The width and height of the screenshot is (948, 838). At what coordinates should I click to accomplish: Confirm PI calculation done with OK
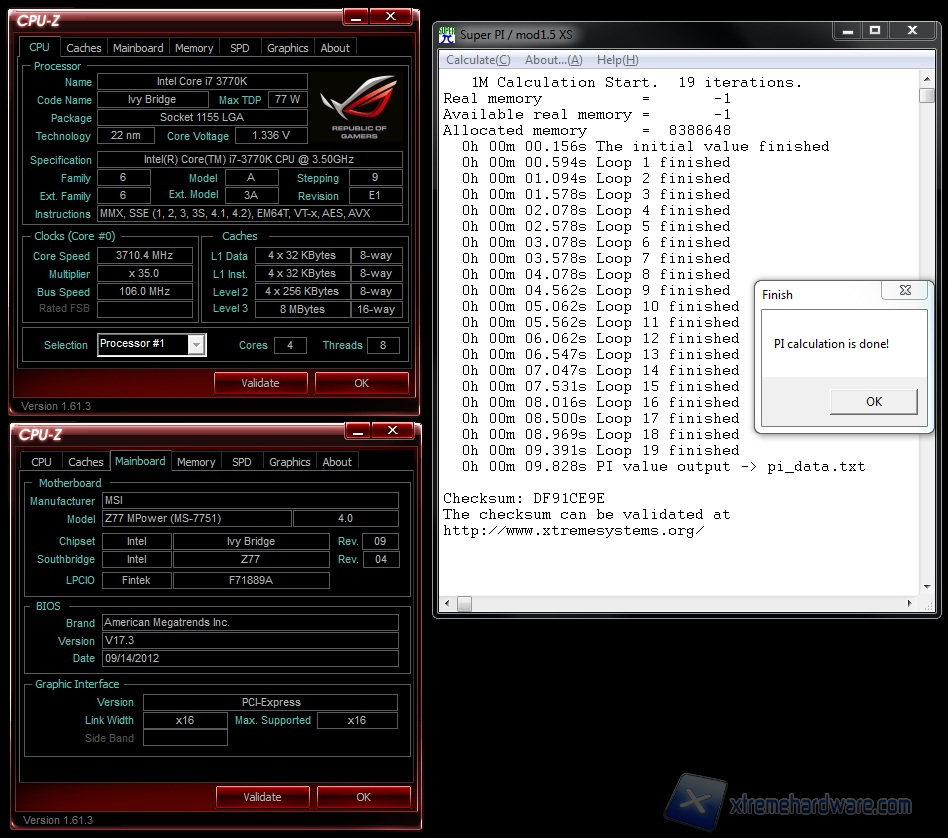pyautogui.click(x=873, y=401)
